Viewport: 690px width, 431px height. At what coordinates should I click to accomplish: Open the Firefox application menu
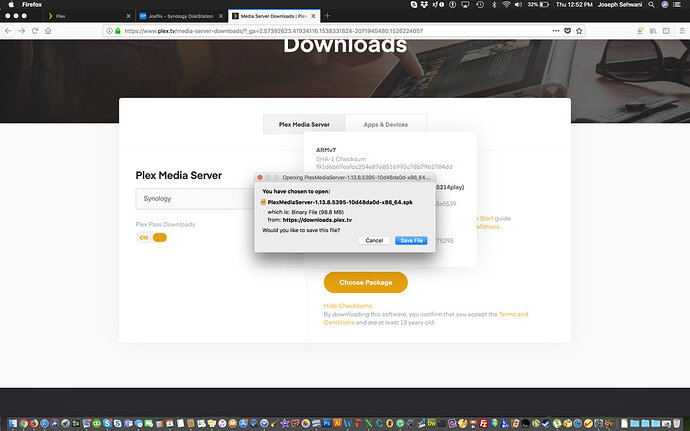click(32, 4)
